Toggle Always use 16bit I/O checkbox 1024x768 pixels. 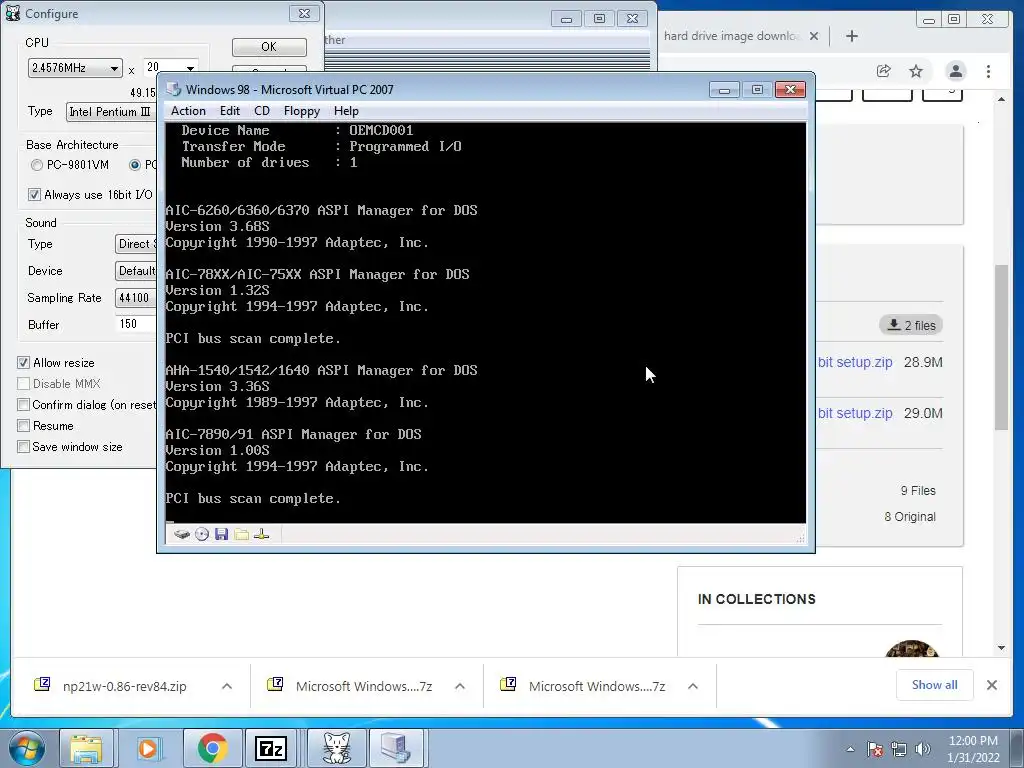34,195
